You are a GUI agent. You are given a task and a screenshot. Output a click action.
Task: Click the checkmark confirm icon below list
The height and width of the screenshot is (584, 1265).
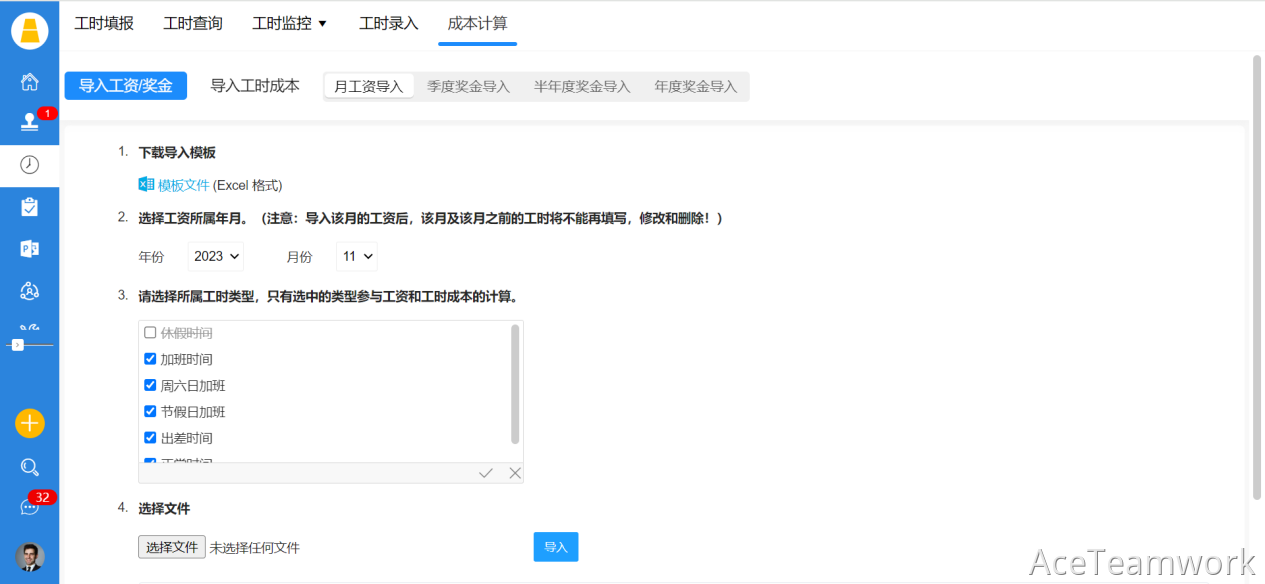coord(486,473)
